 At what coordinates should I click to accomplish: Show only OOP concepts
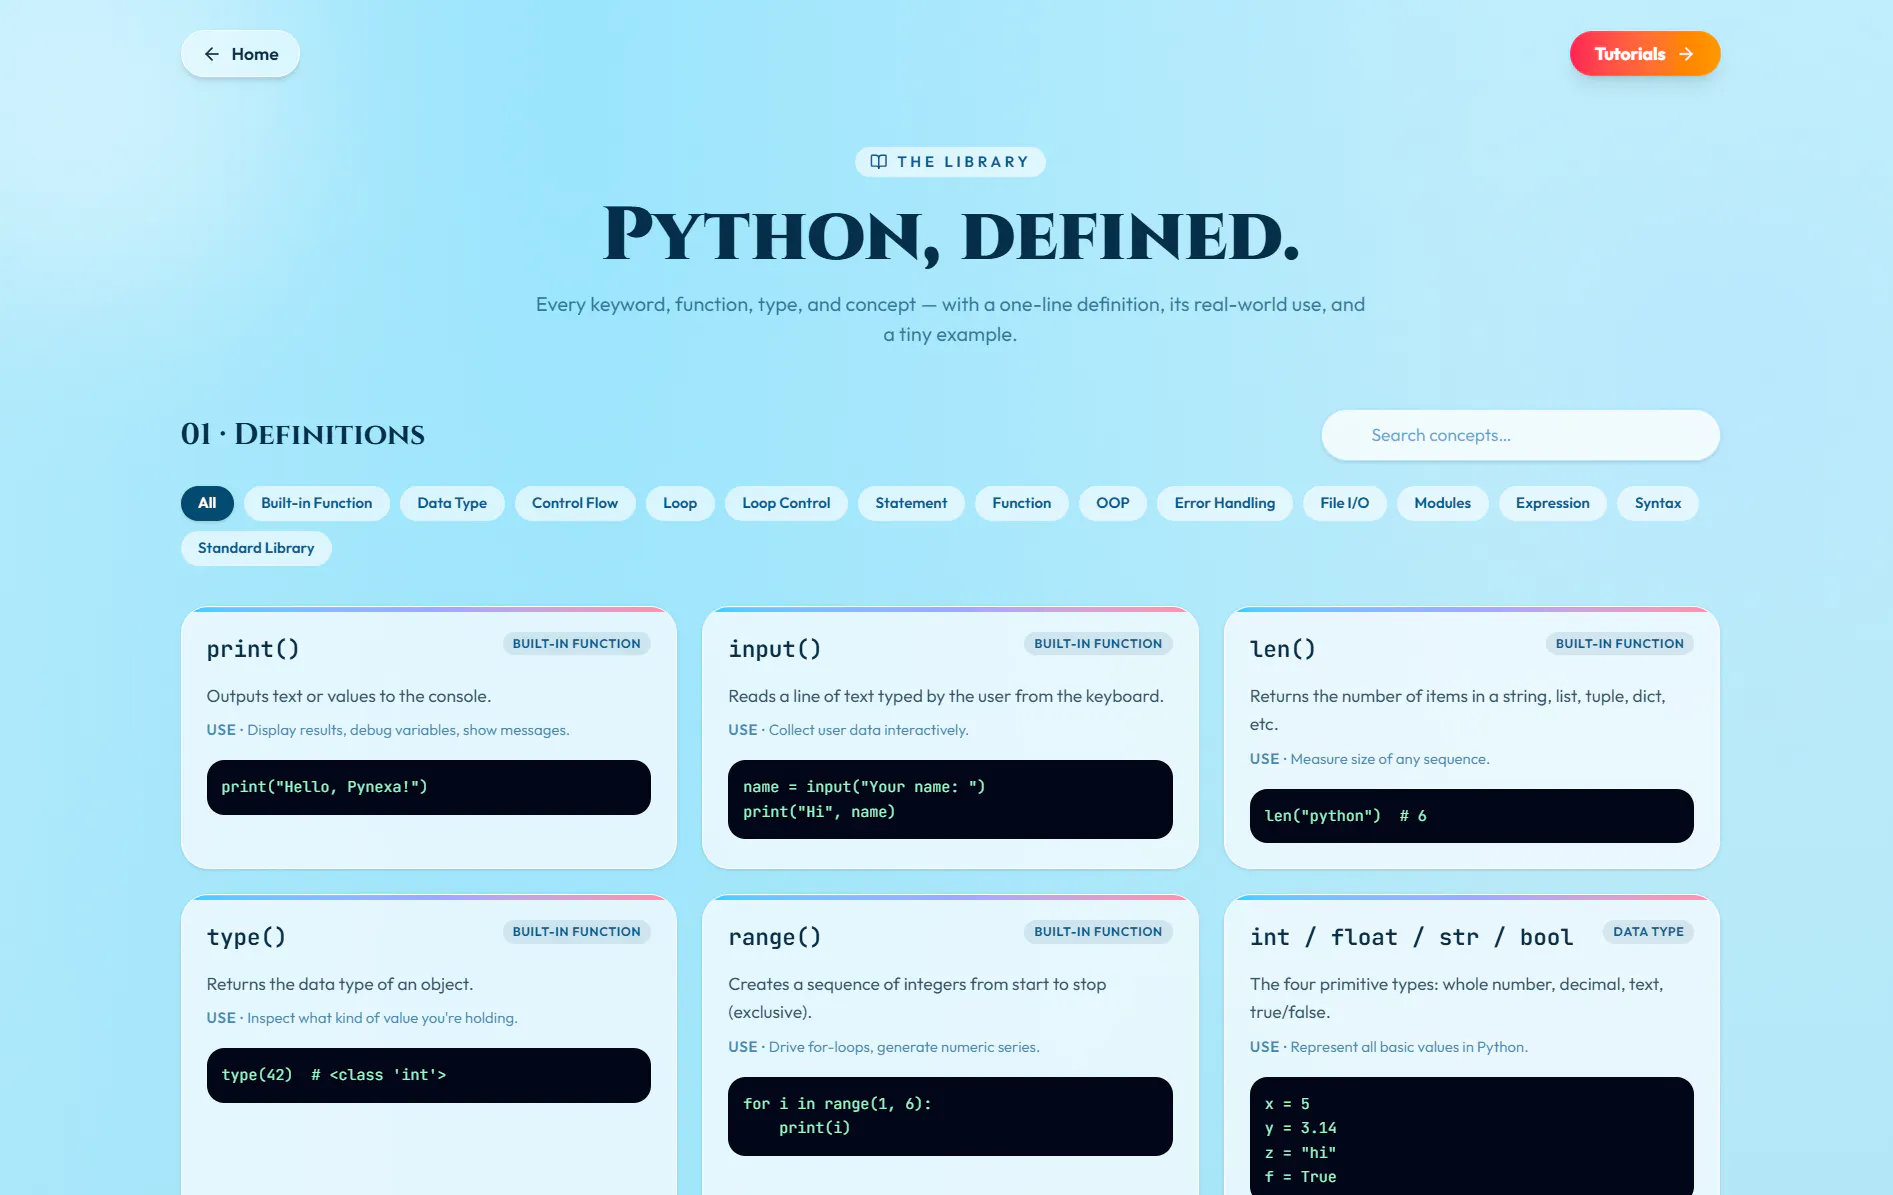(x=1113, y=503)
